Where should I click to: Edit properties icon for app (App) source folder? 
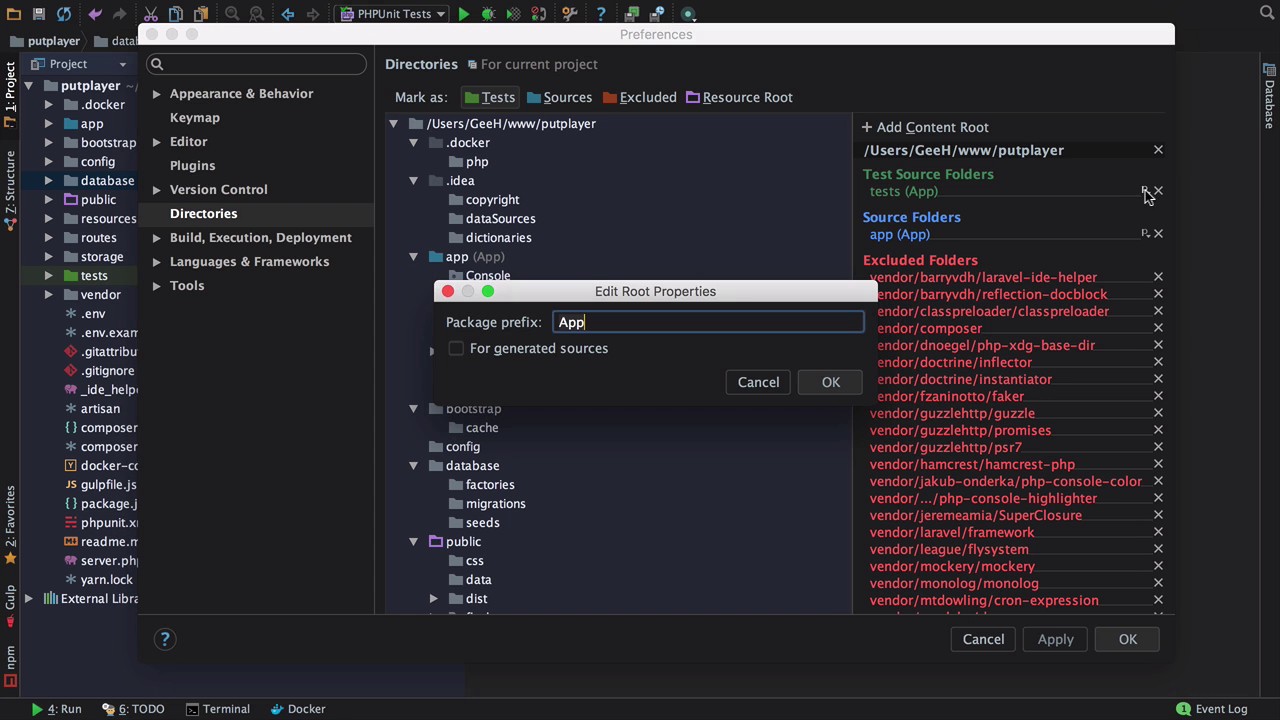point(1145,234)
